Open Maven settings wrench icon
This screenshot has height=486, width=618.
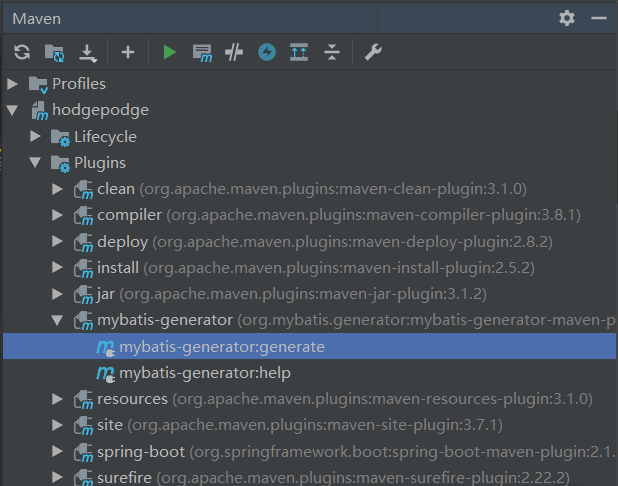pos(373,52)
